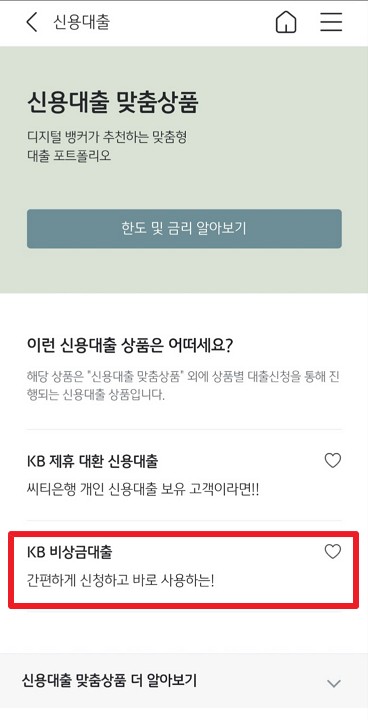
Task: Favorite KB 비상금대출 with heart icon
Action: click(x=333, y=551)
